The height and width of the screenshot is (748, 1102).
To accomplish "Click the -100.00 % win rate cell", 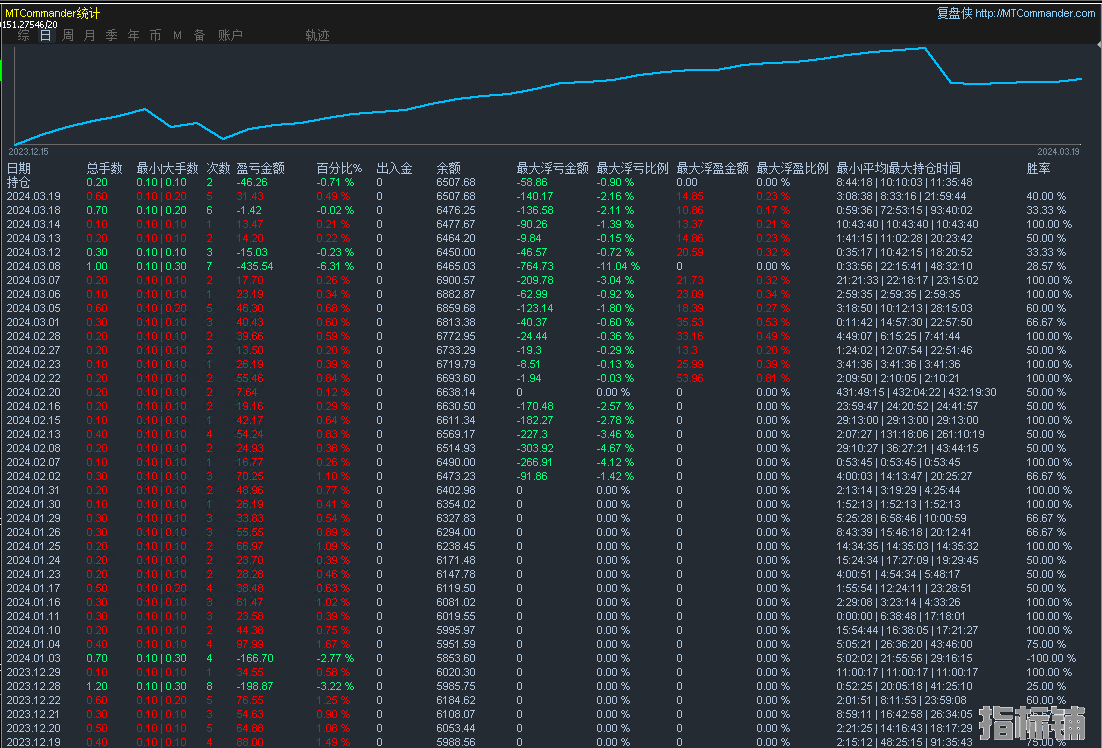I will point(1051,658).
